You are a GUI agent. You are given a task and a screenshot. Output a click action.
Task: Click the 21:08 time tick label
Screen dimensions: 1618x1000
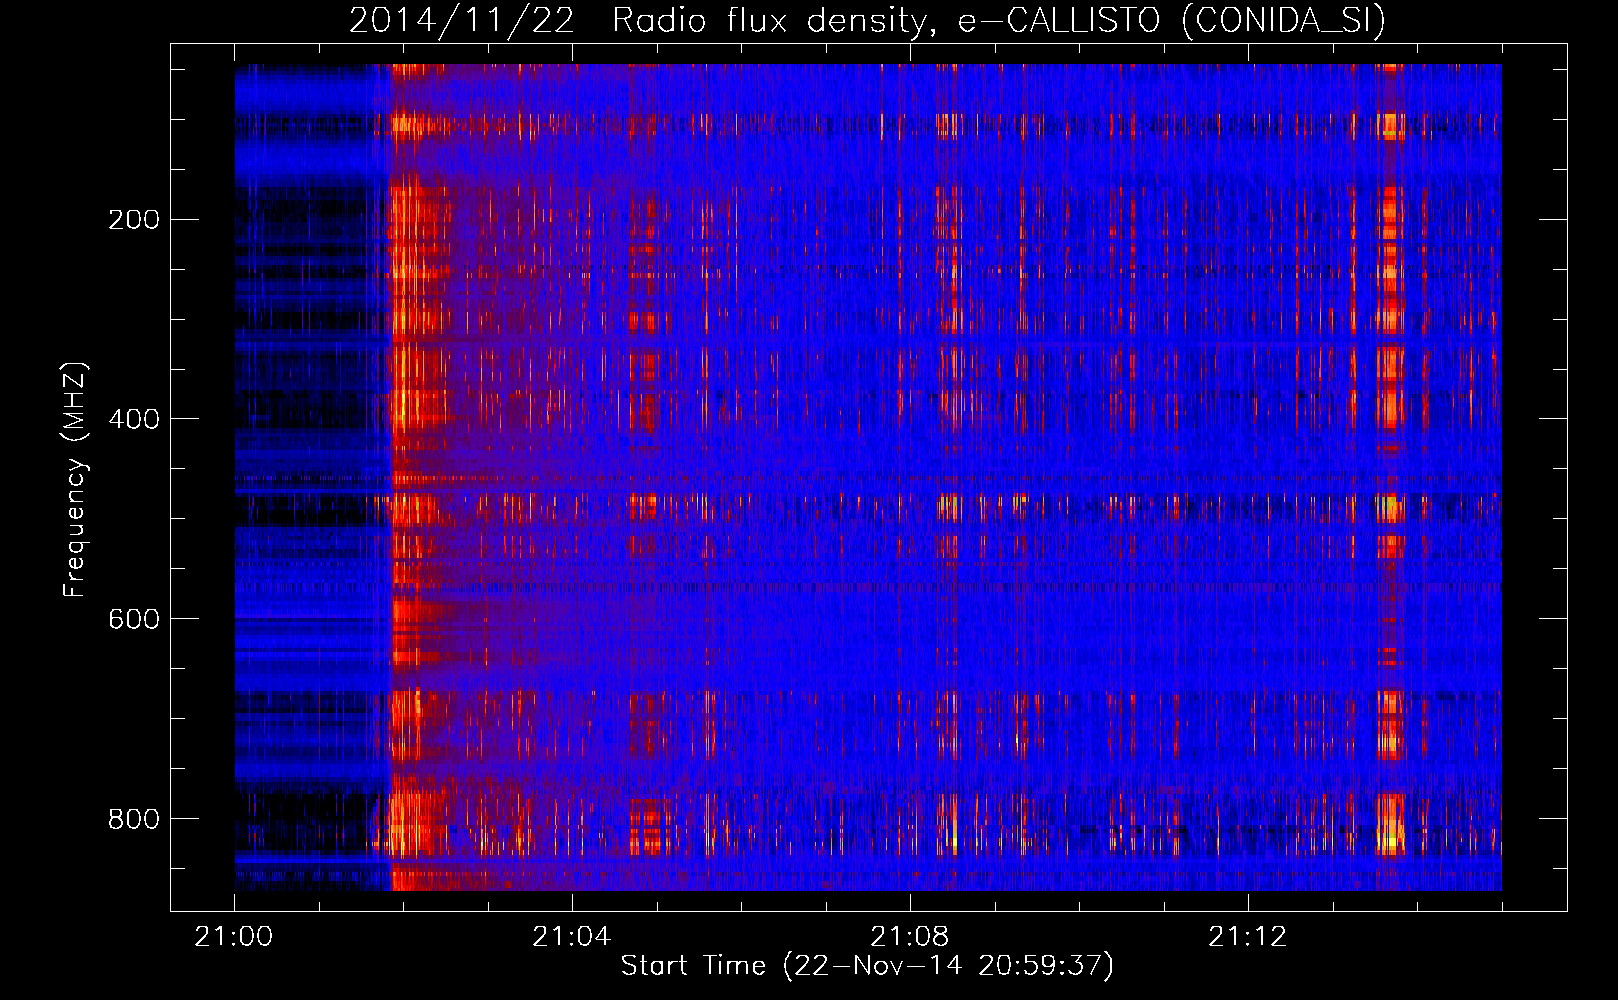click(x=910, y=937)
